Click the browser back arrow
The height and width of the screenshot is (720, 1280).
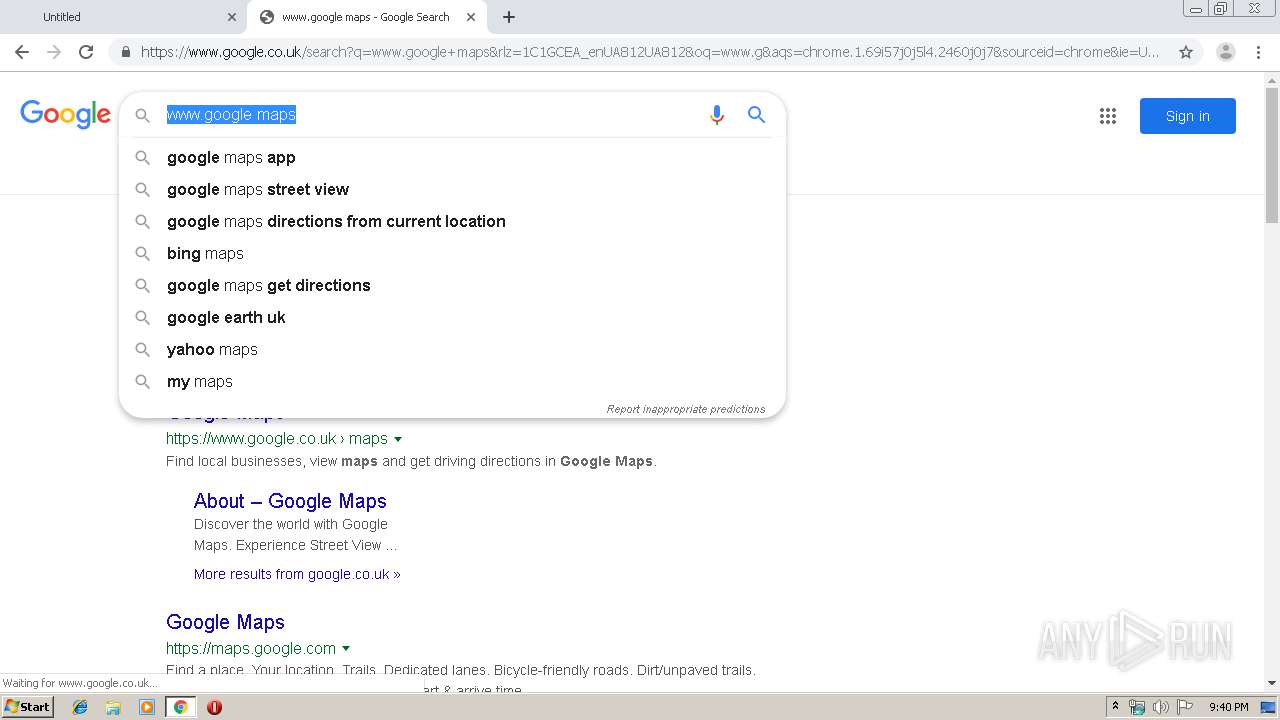pyautogui.click(x=22, y=52)
